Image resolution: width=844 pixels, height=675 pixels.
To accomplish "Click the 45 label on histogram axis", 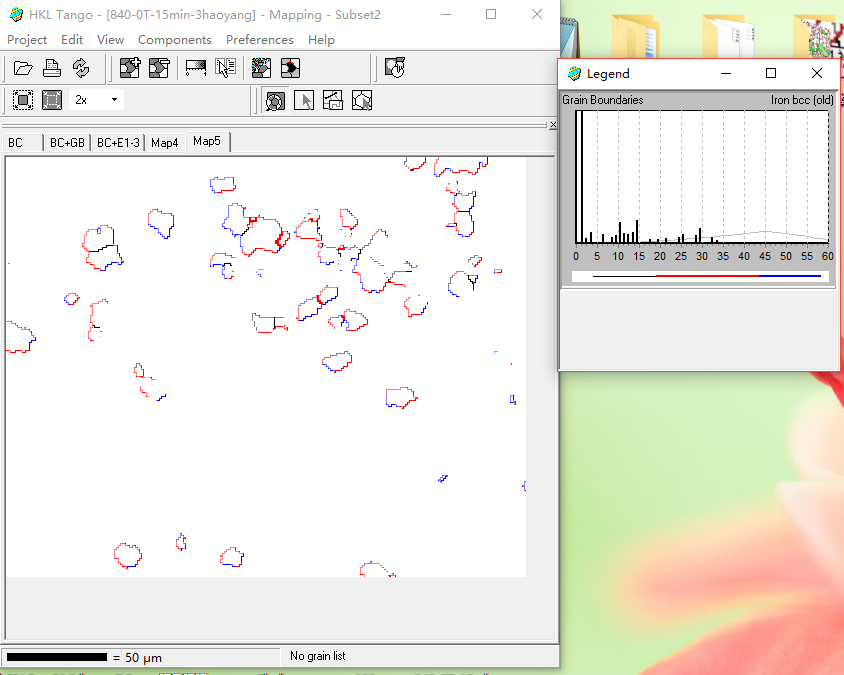I will (765, 256).
